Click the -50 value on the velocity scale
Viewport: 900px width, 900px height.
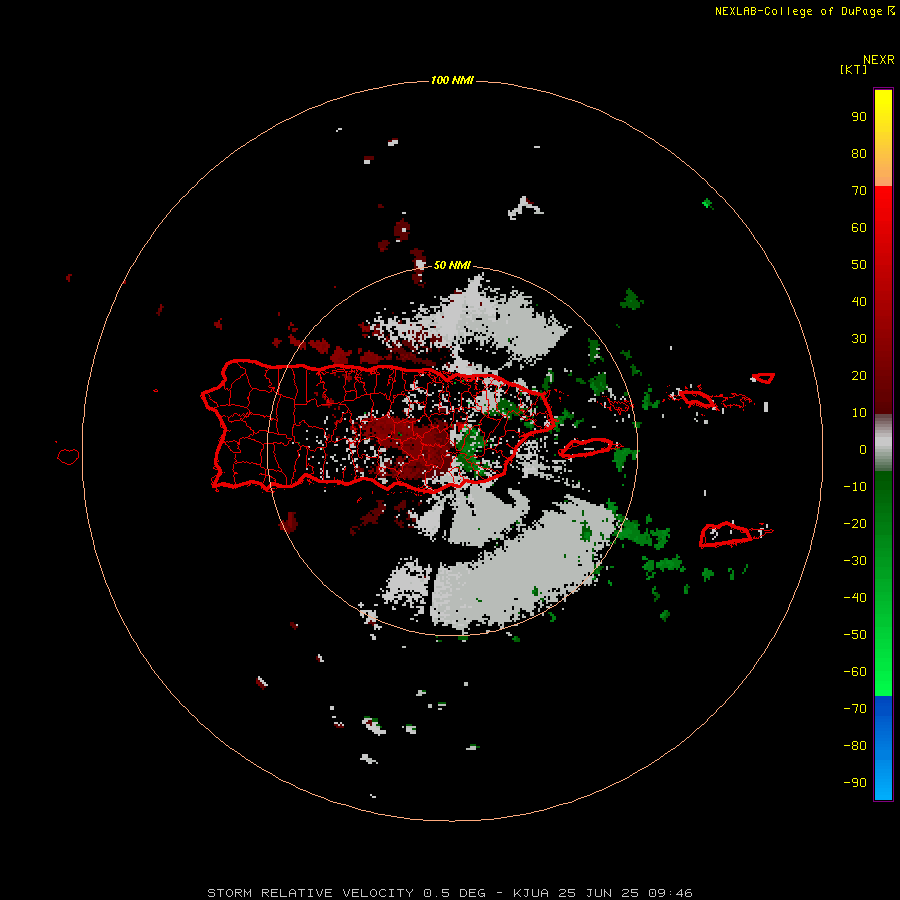[855, 635]
